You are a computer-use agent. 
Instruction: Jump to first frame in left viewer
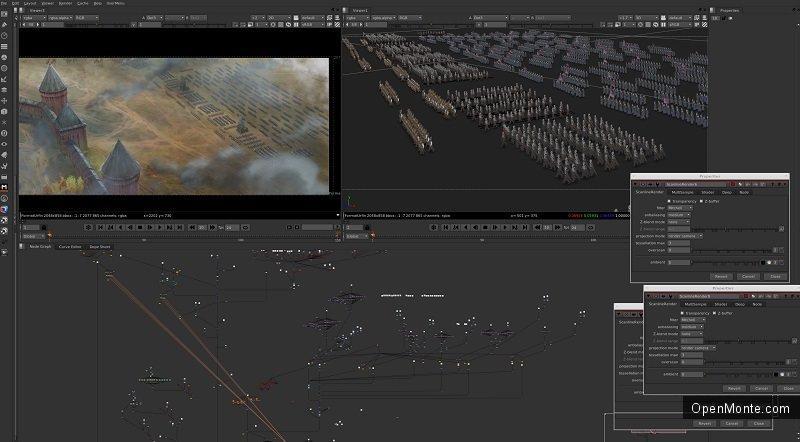coord(101,228)
